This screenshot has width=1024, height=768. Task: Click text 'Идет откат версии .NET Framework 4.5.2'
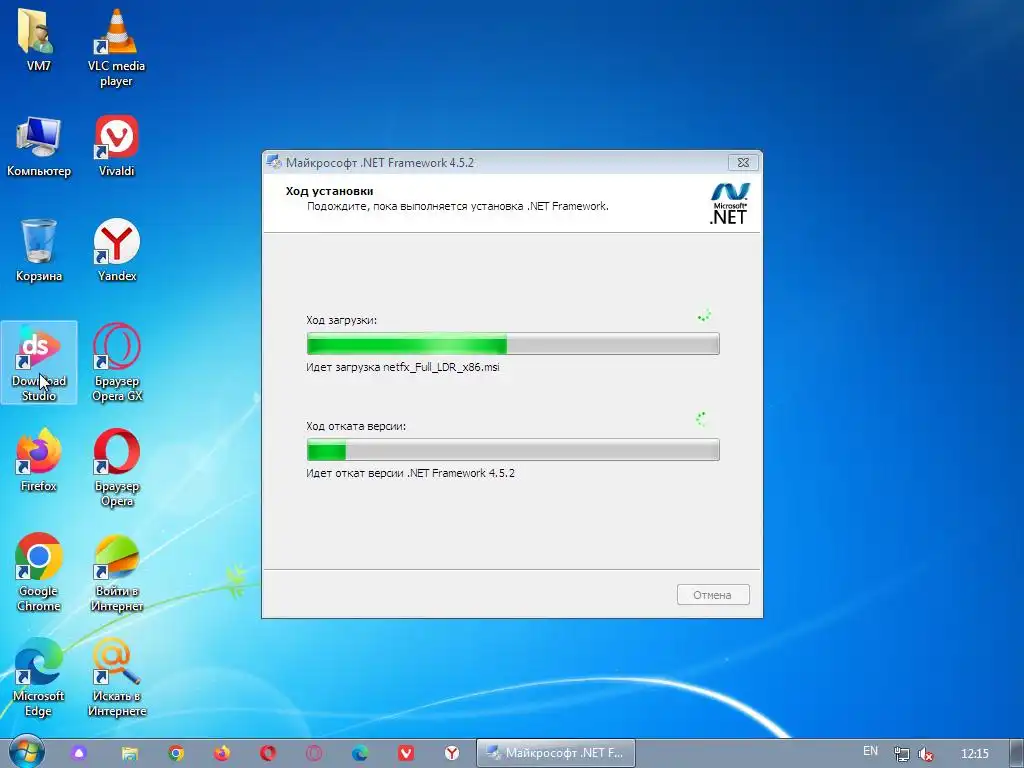pos(410,473)
